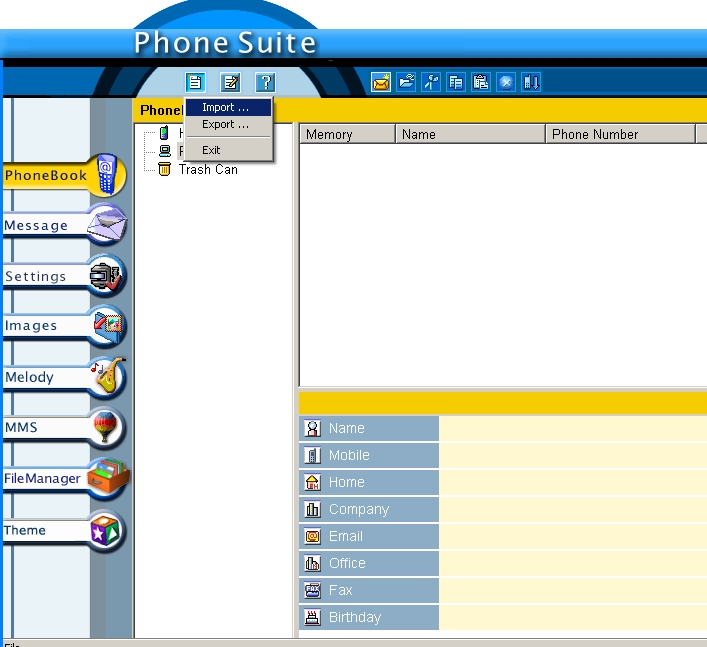Select the Trash Can tree item
Viewport: 707px width, 647px height.
coord(208,170)
